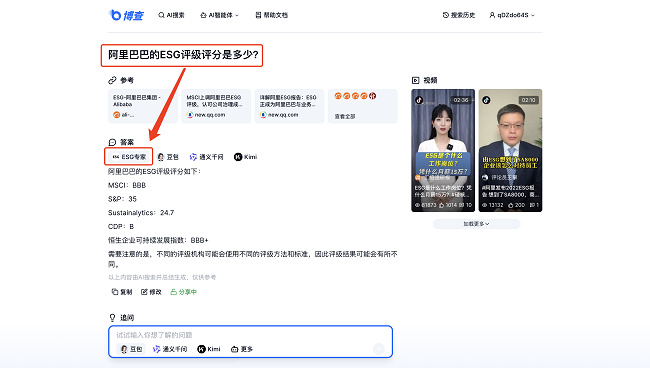Screen dimensions: 650x368
Task: Expand the qDZdo64S account menu
Action: click(x=512, y=15)
